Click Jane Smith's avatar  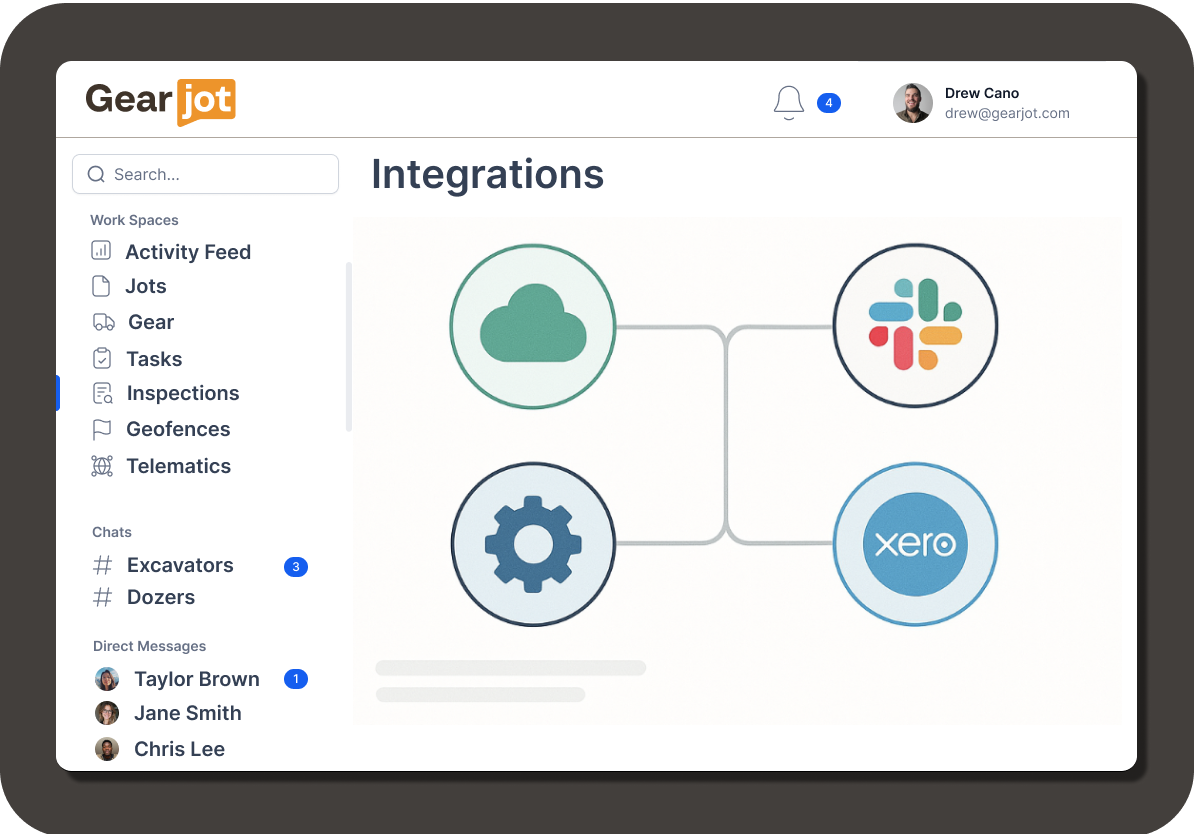point(107,713)
